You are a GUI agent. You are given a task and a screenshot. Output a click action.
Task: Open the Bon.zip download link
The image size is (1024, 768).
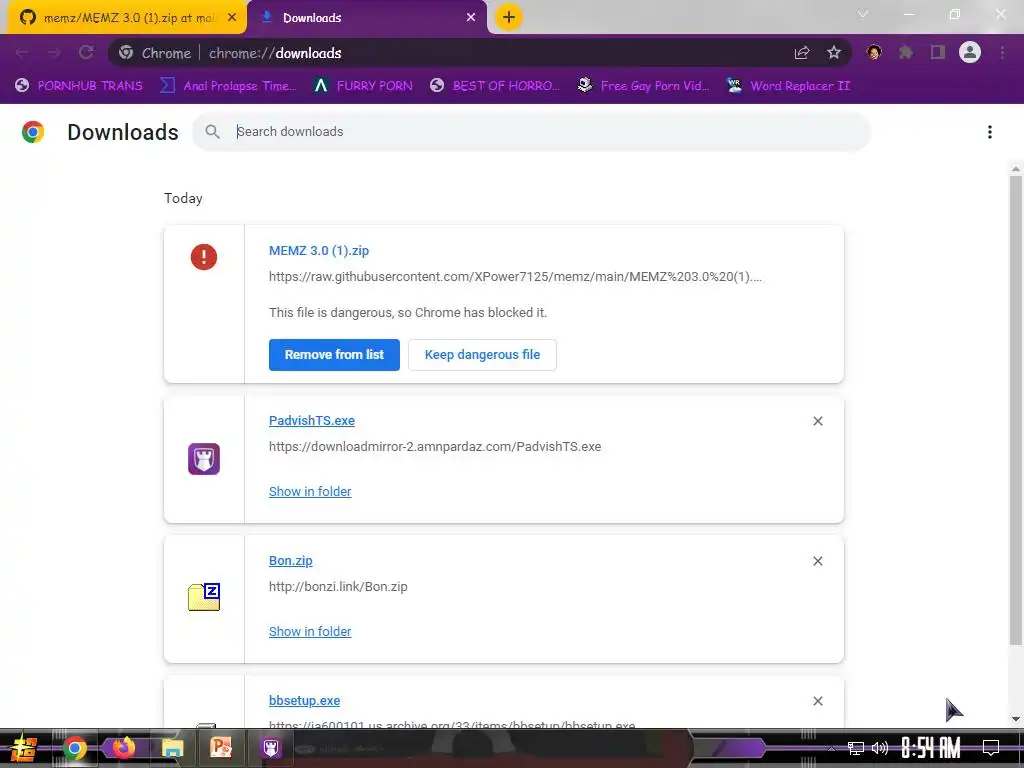[291, 561]
